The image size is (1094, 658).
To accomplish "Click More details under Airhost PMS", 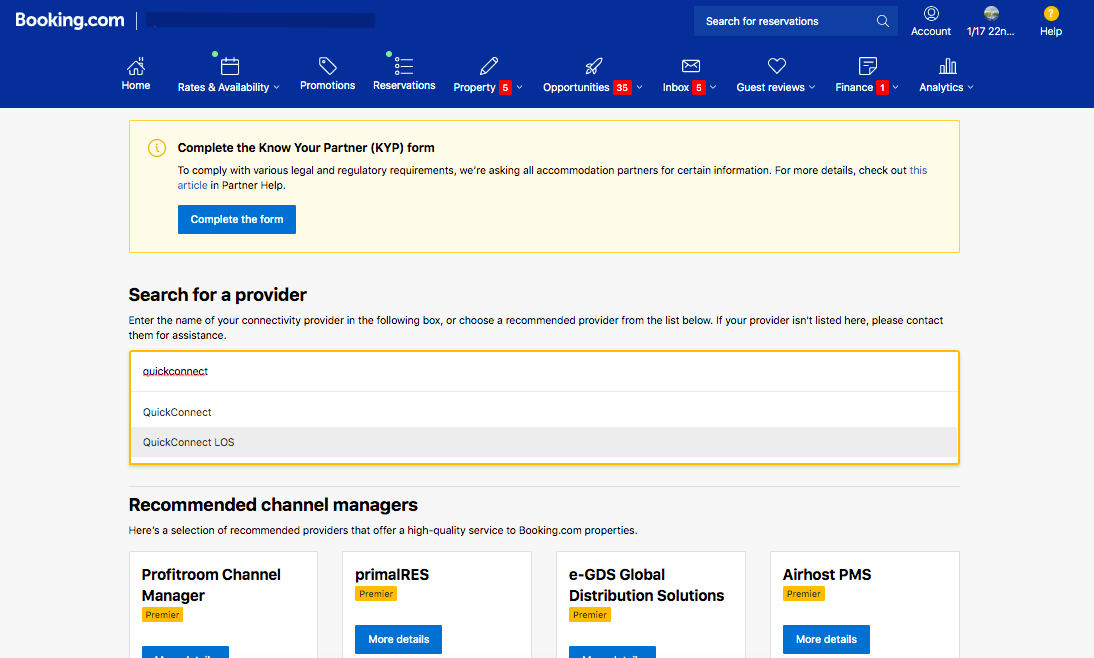I will point(826,639).
